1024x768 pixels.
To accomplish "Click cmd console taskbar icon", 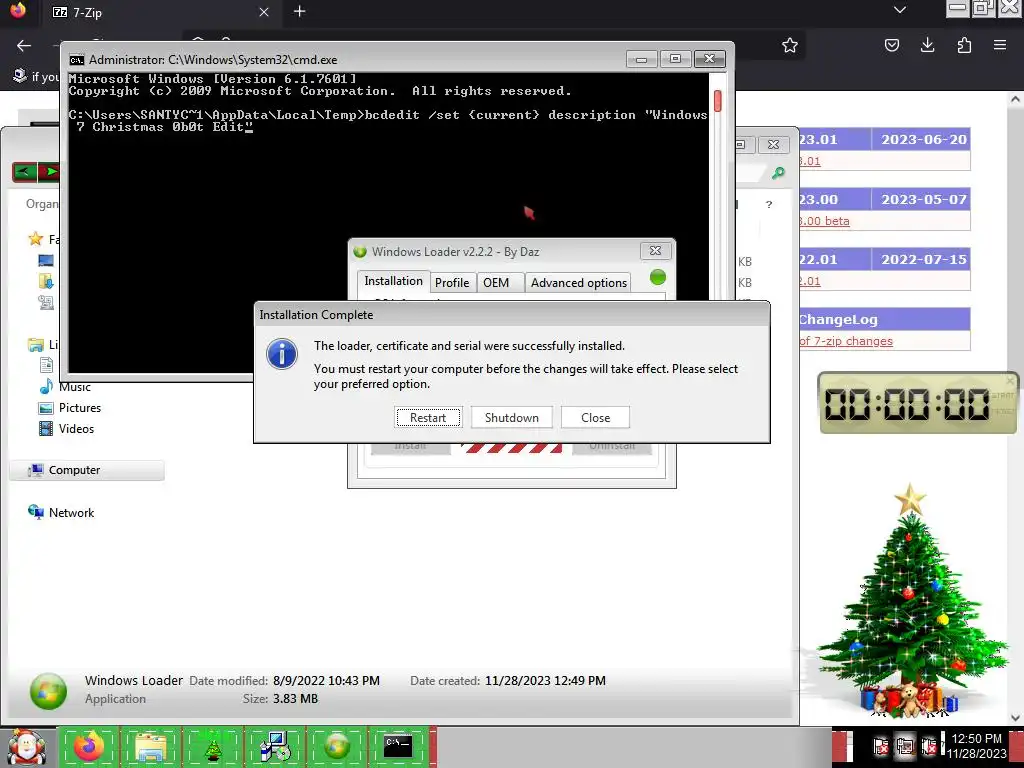I will [398, 746].
